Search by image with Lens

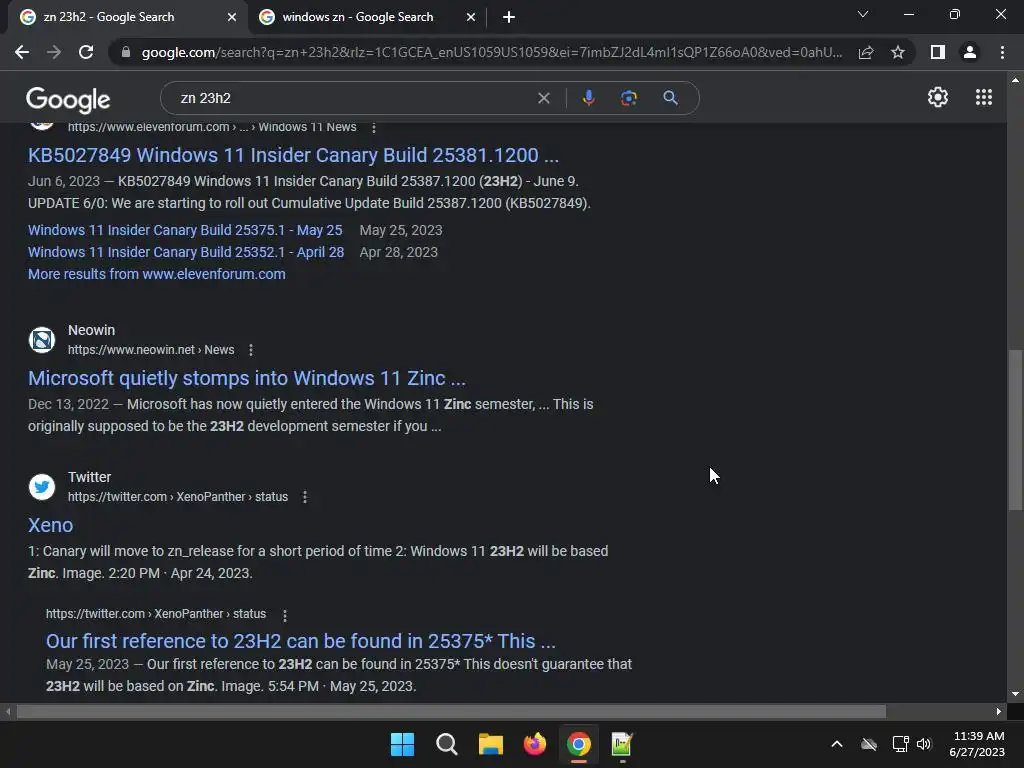pos(629,98)
